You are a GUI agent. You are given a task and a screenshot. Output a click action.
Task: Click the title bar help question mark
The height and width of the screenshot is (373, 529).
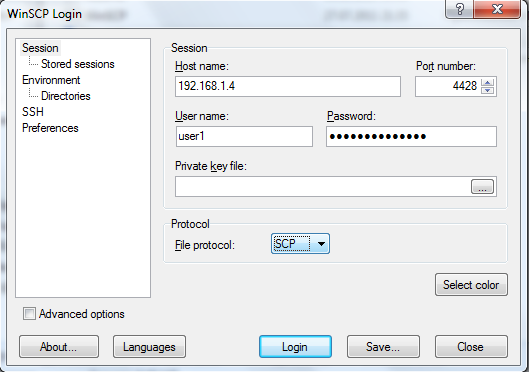(x=459, y=9)
